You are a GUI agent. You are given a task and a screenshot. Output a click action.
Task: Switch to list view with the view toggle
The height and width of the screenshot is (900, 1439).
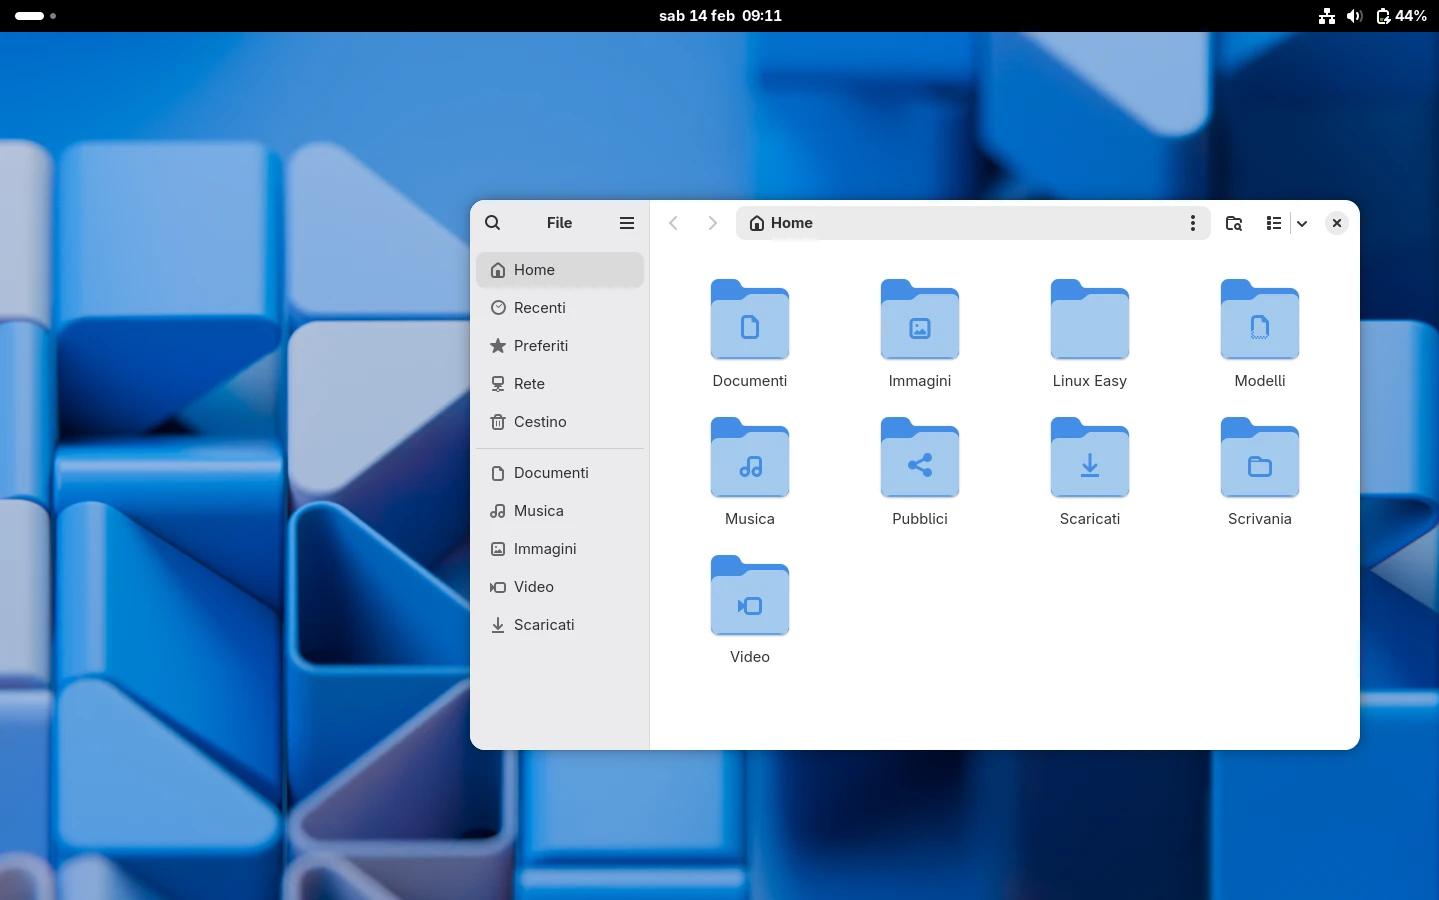tap(1272, 223)
